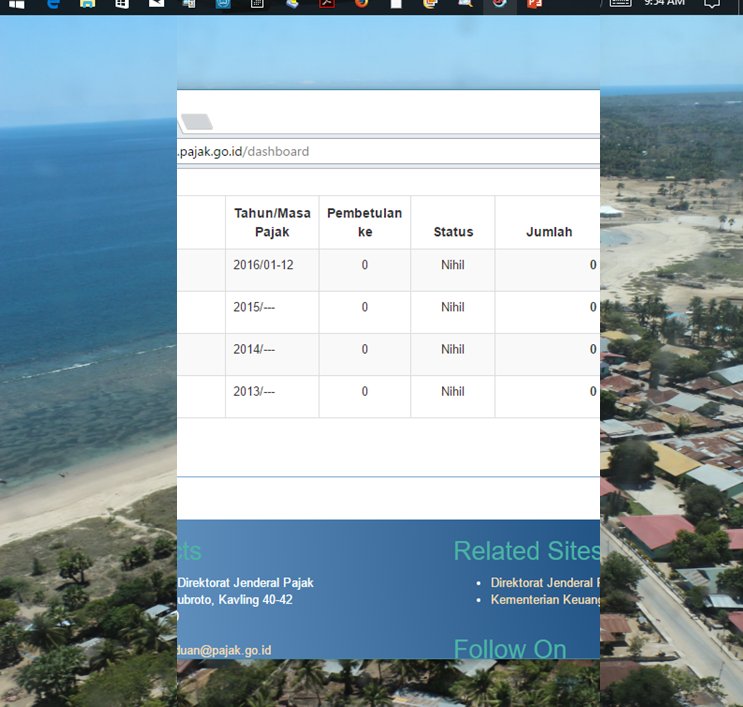Open the Windows Start menu
This screenshot has width=743, height=707.
[17, 4]
